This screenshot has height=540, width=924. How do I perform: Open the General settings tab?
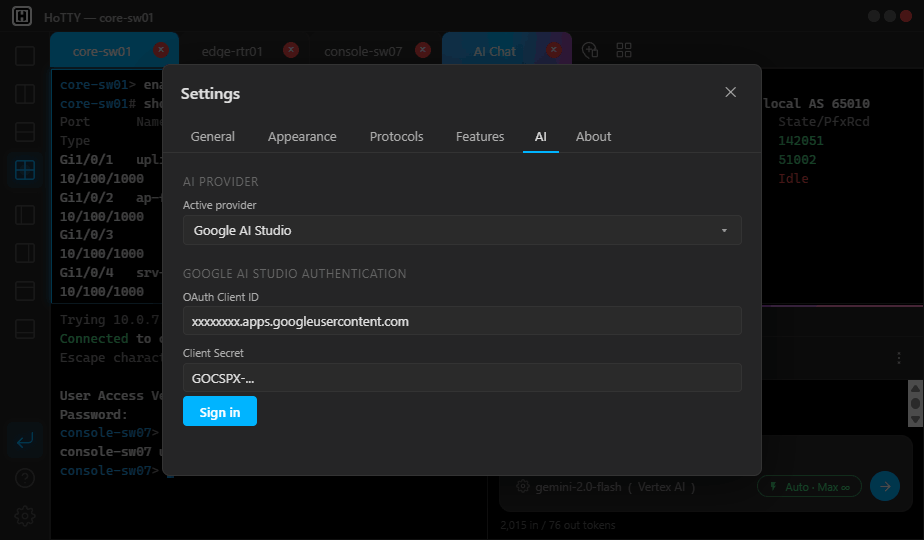tap(213, 137)
